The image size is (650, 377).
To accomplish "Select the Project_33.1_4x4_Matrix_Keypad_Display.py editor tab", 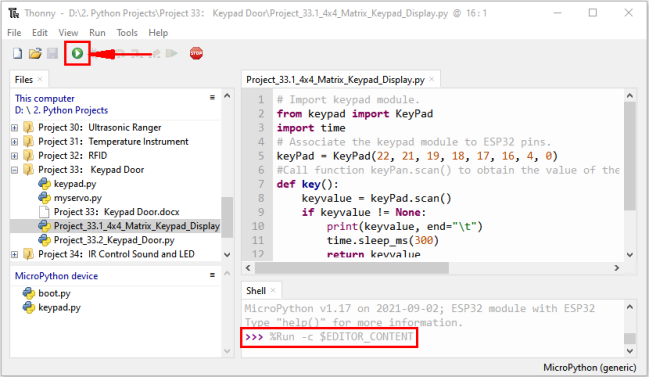I will coord(335,80).
